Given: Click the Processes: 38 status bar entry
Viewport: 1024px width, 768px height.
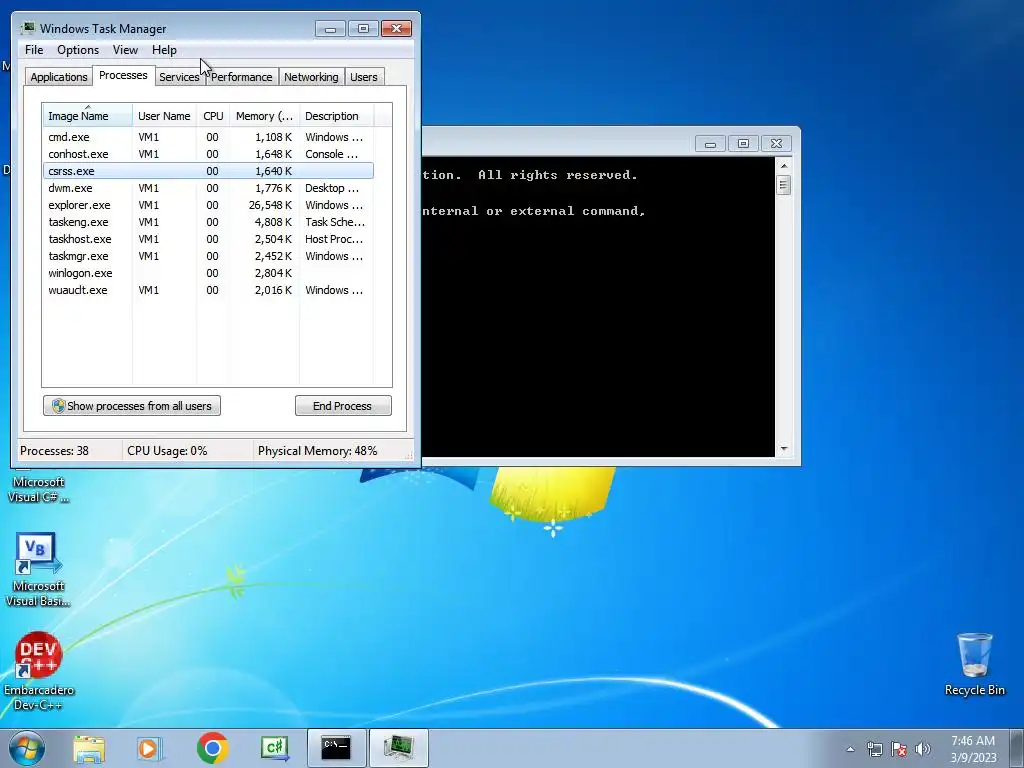Looking at the screenshot, I should point(54,451).
